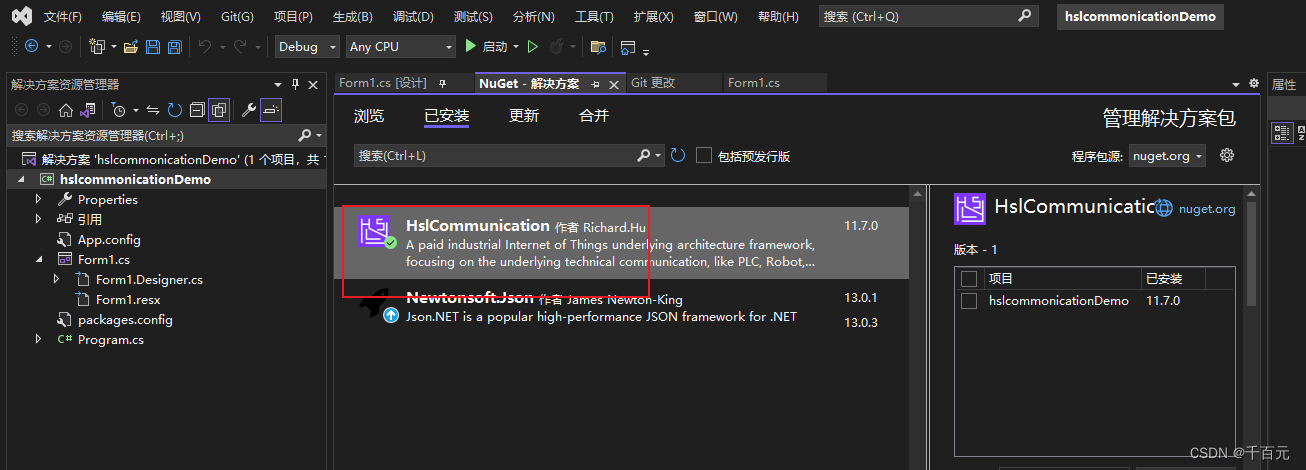Expand the Properties node in Solution Explorer
The image size is (1306, 470).
click(x=38, y=199)
